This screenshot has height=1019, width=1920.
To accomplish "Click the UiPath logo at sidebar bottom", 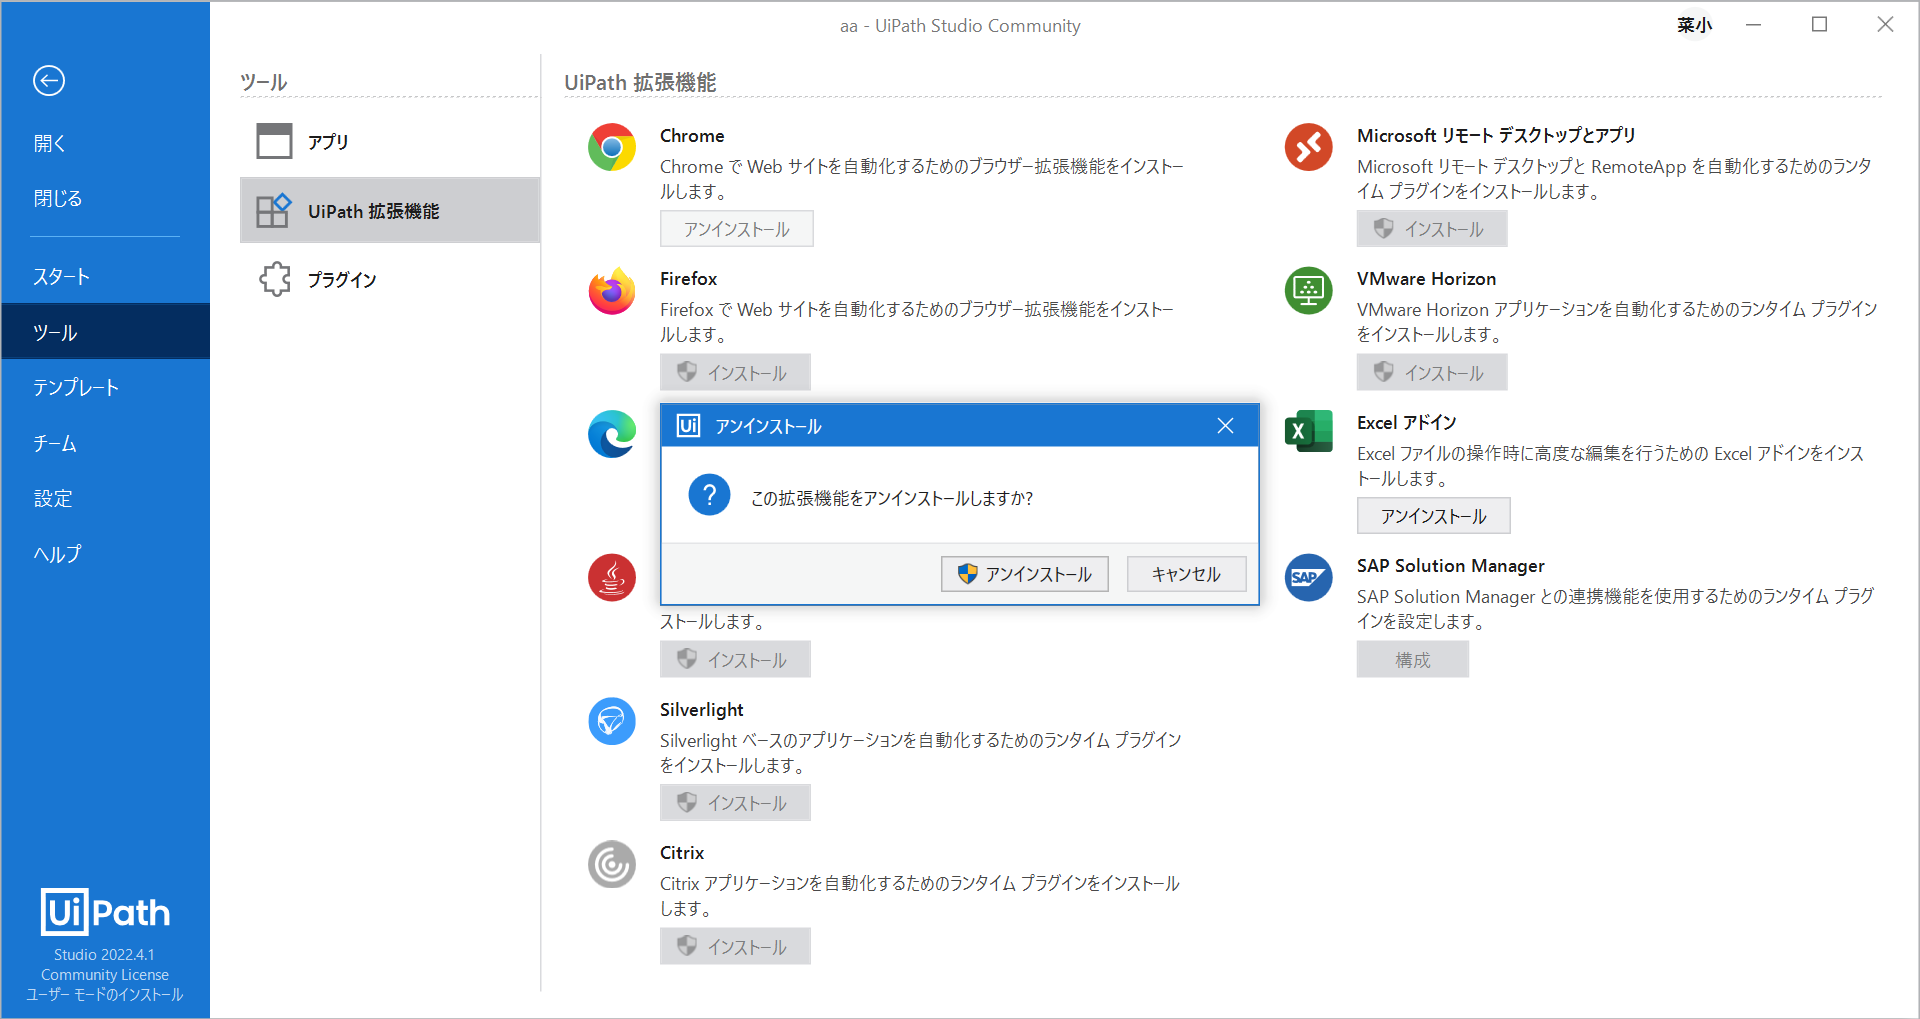I will 105,911.
